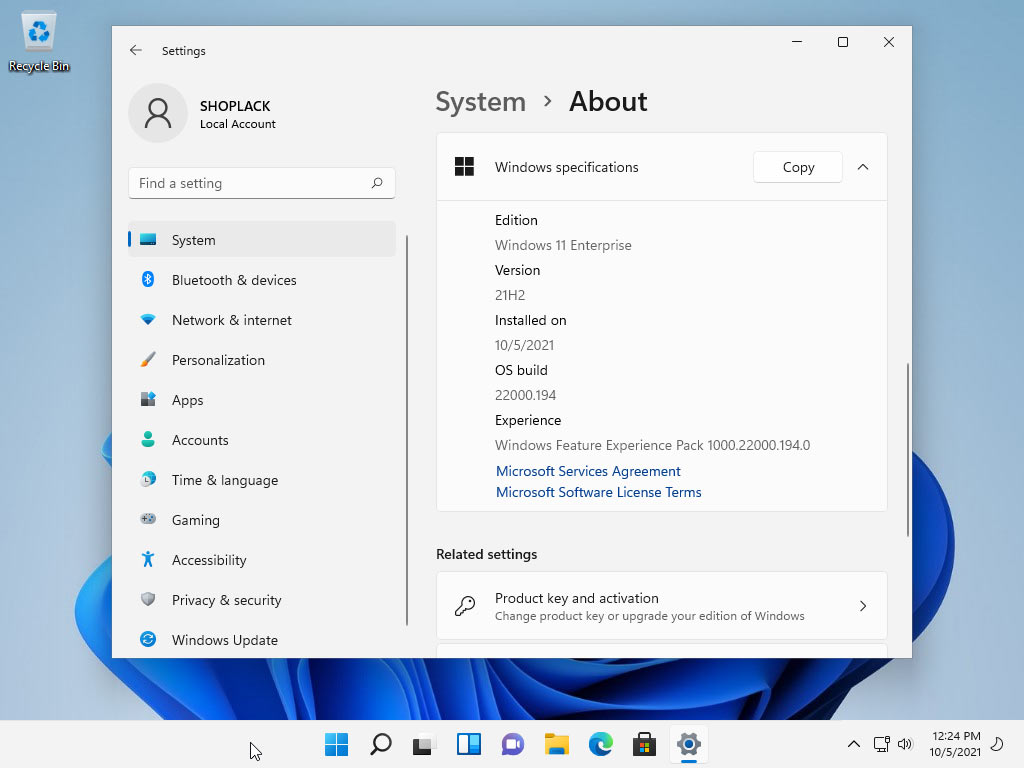Launch Microsoft Edge from taskbar
This screenshot has height=768, width=1024.
point(601,744)
